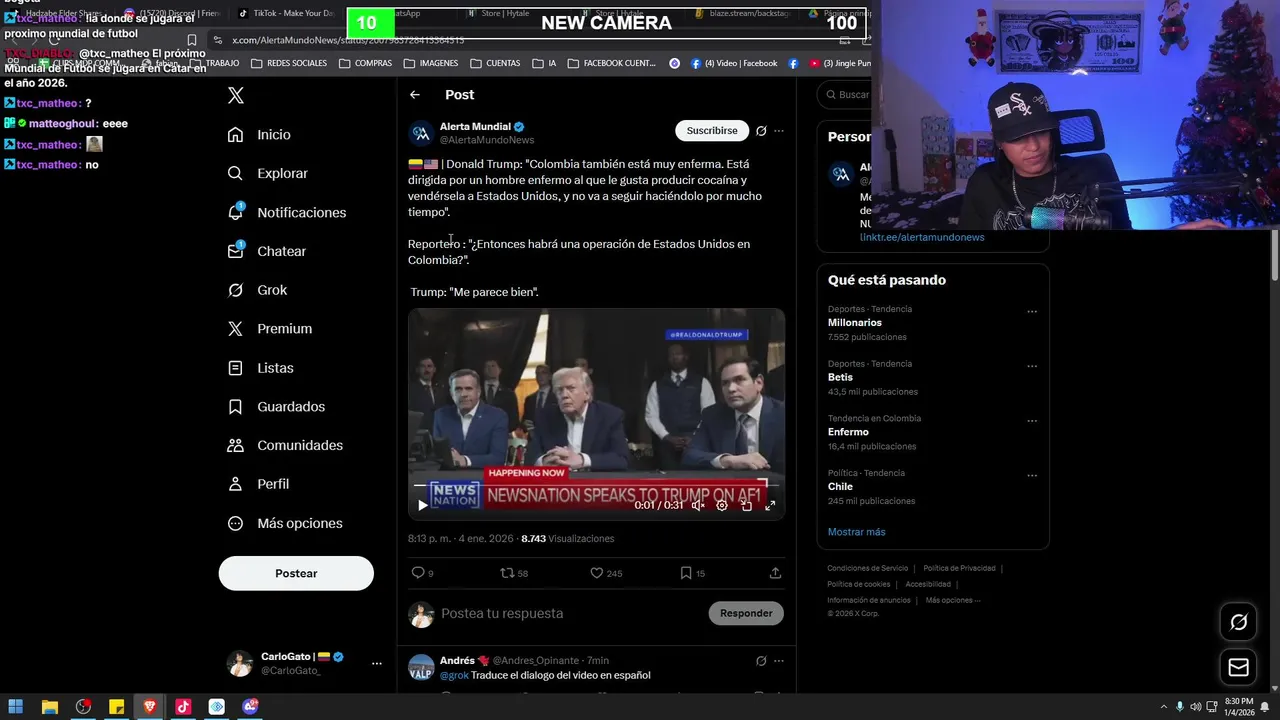Open COMPRAS bookmark folder
This screenshot has height=720, width=1280.
point(366,63)
